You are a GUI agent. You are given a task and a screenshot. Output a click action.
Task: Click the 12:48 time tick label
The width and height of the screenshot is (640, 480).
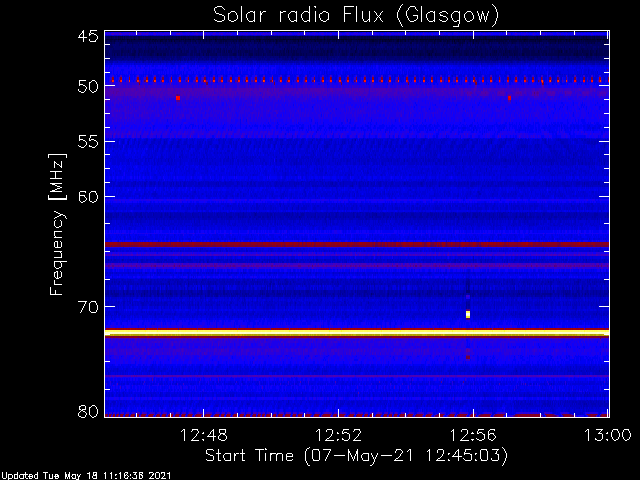tap(204, 436)
